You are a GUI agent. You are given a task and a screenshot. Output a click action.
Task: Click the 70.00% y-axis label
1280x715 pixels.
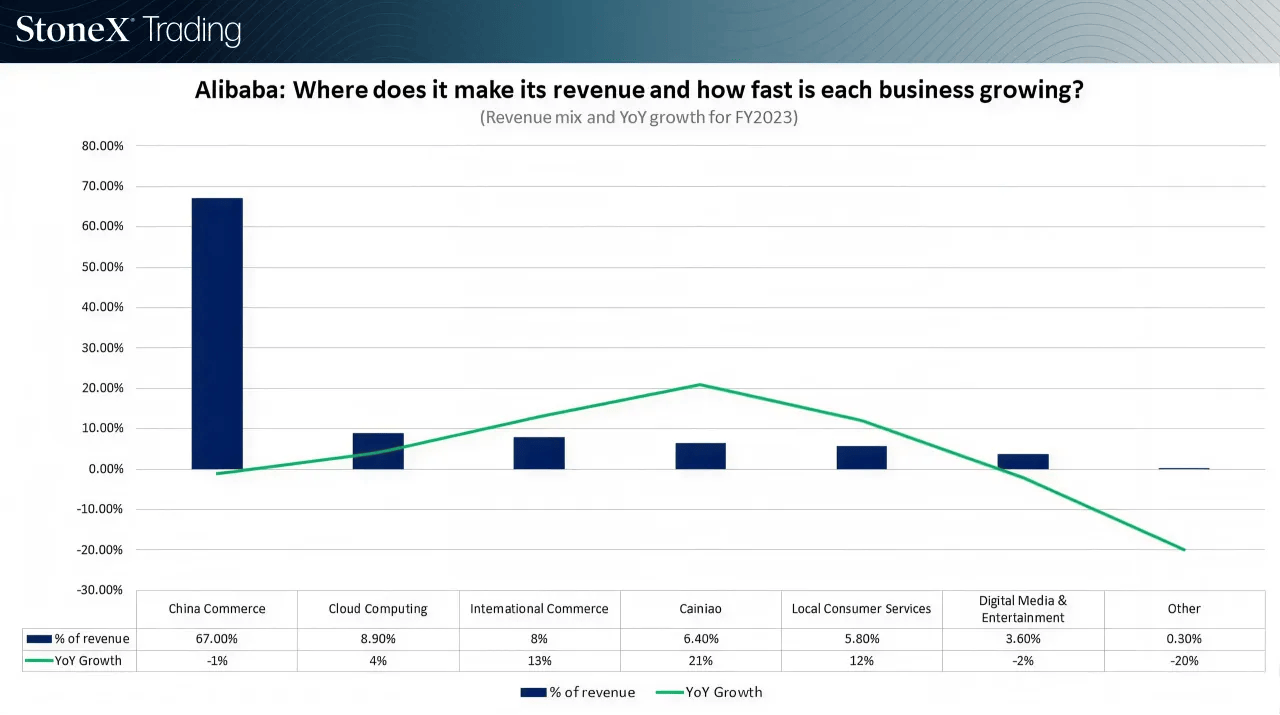(x=102, y=186)
